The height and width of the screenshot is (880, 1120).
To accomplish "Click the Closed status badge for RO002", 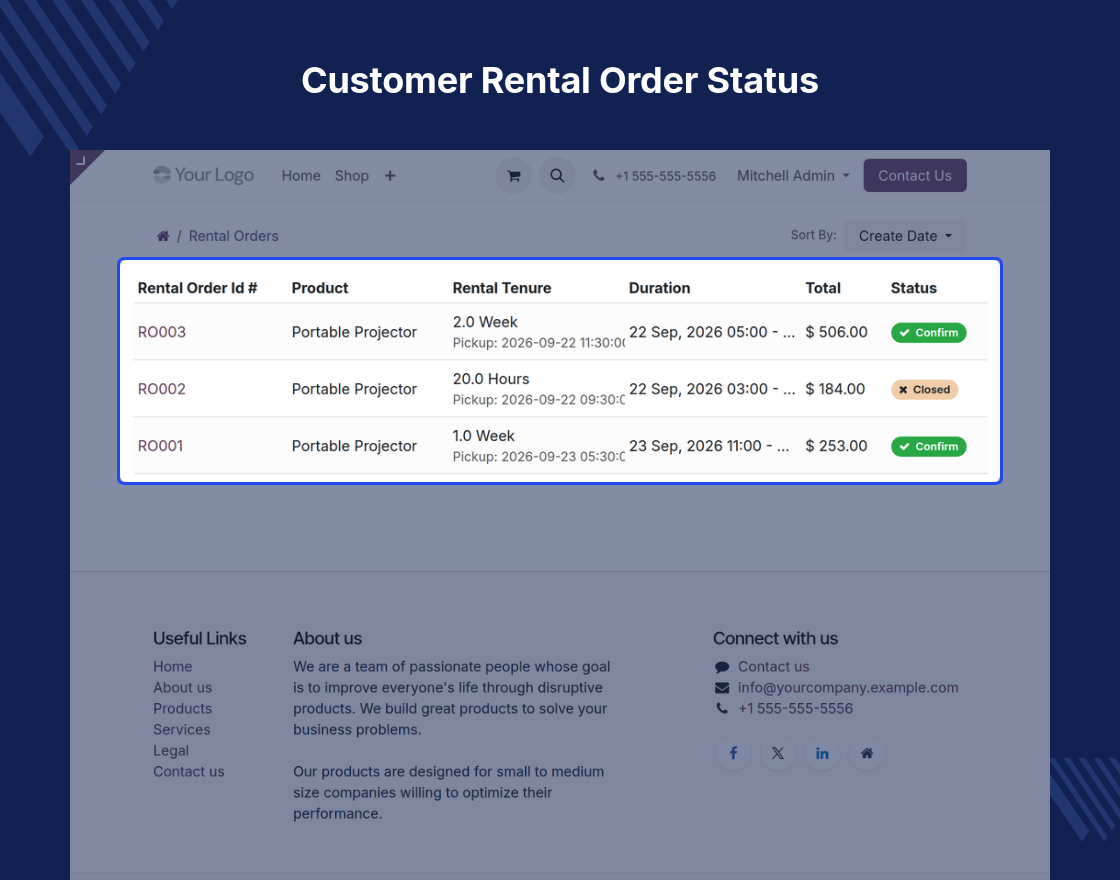I will point(924,390).
